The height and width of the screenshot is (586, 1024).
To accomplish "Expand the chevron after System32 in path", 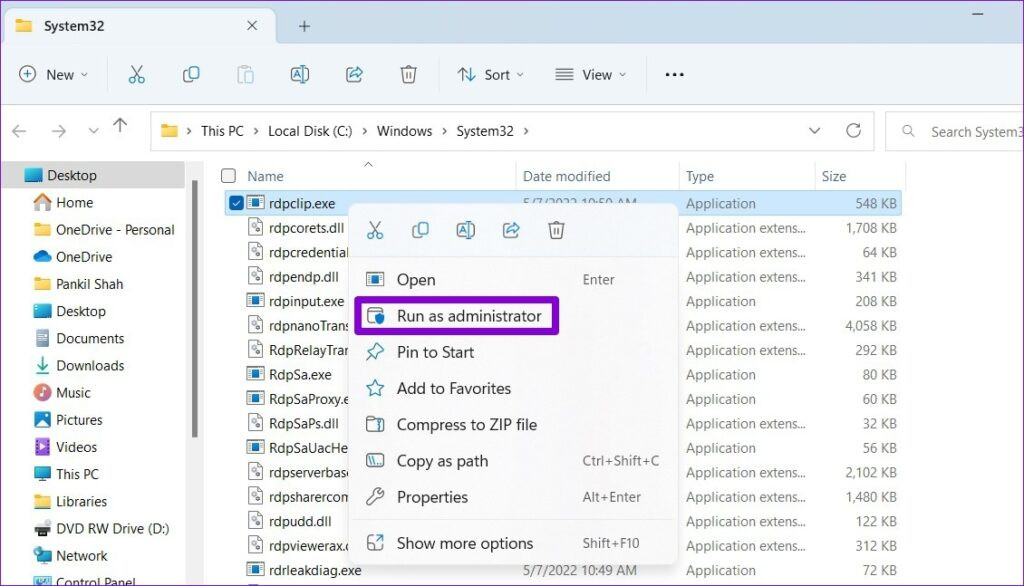I will tap(526, 131).
